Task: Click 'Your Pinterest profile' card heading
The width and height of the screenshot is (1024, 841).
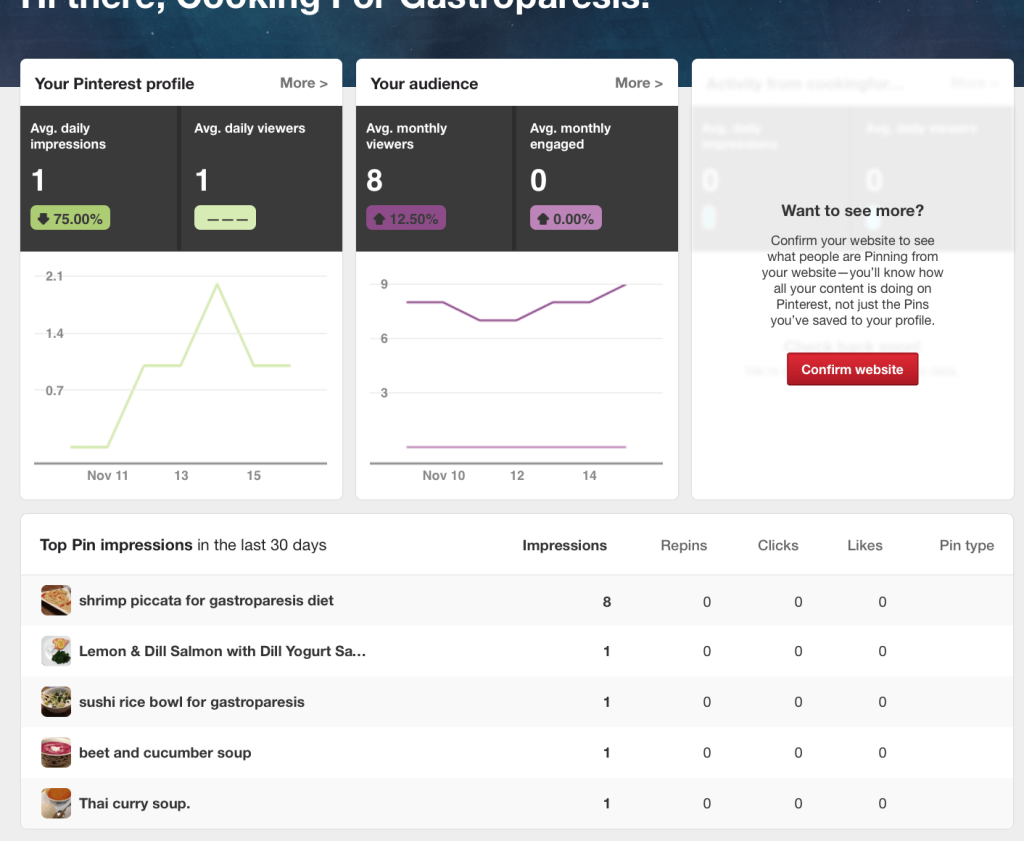Action: [x=114, y=84]
